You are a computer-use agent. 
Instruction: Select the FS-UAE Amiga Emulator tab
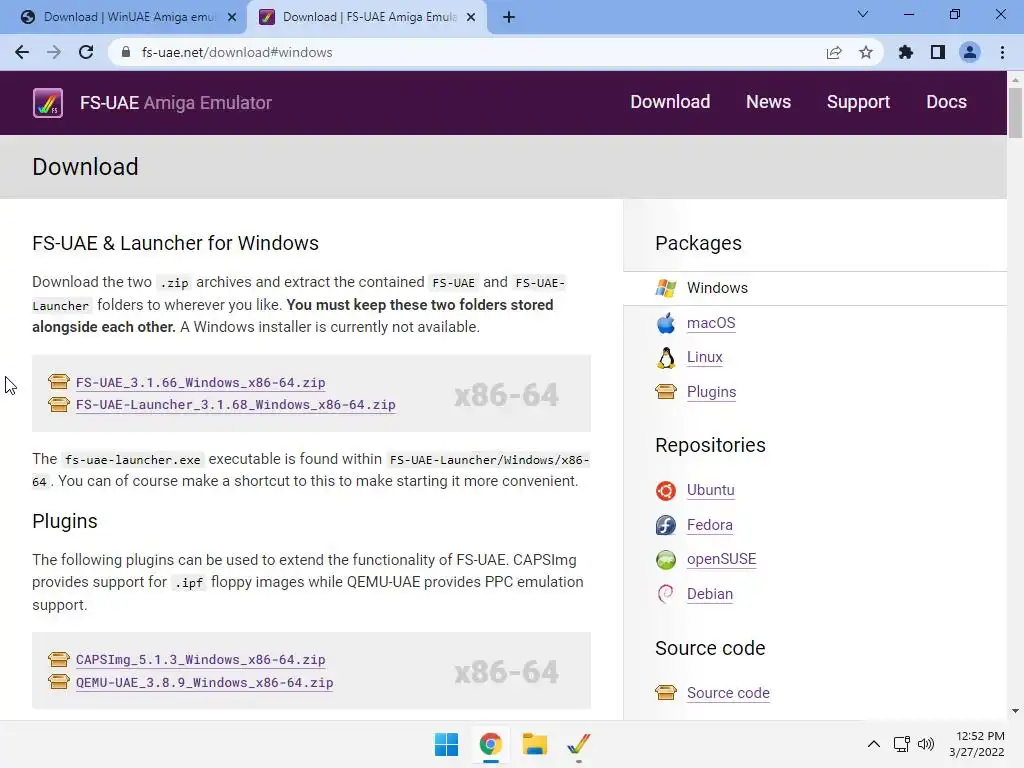(x=366, y=17)
